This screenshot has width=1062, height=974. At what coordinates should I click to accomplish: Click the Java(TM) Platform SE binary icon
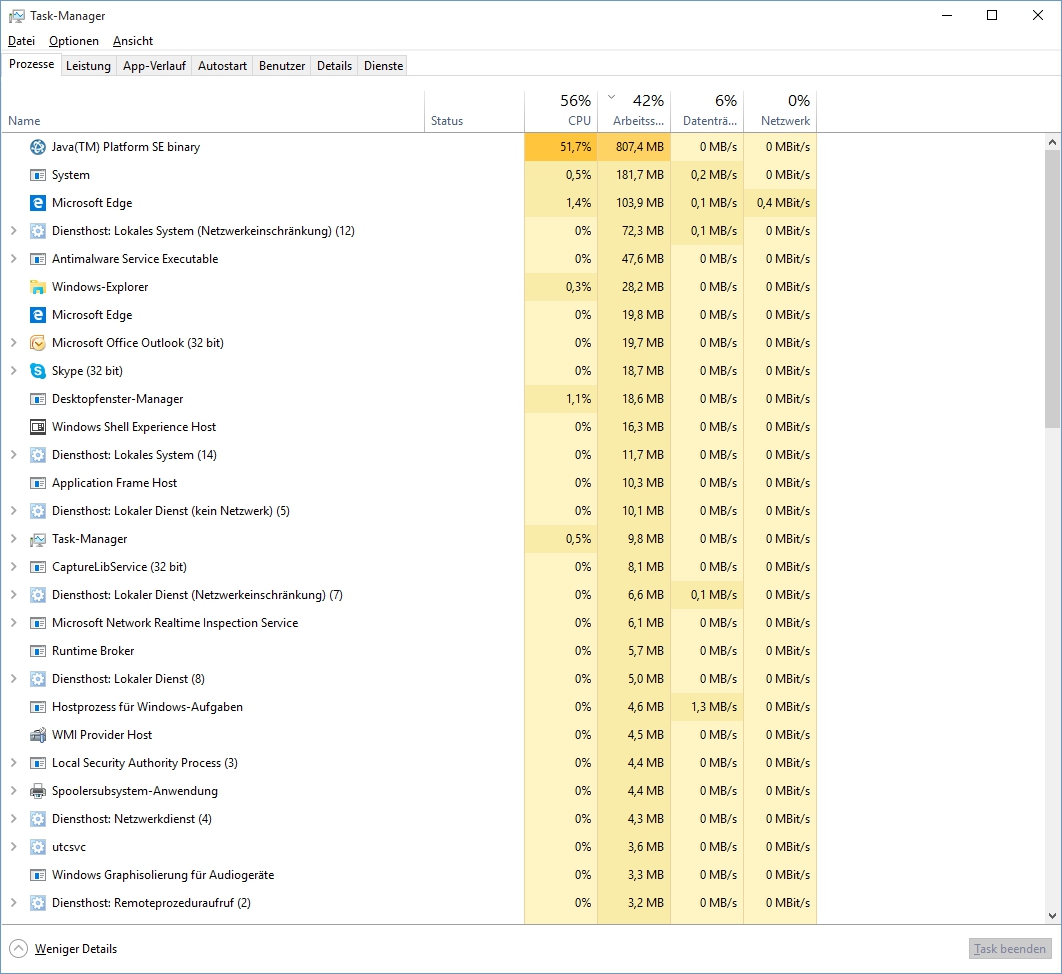pos(38,147)
